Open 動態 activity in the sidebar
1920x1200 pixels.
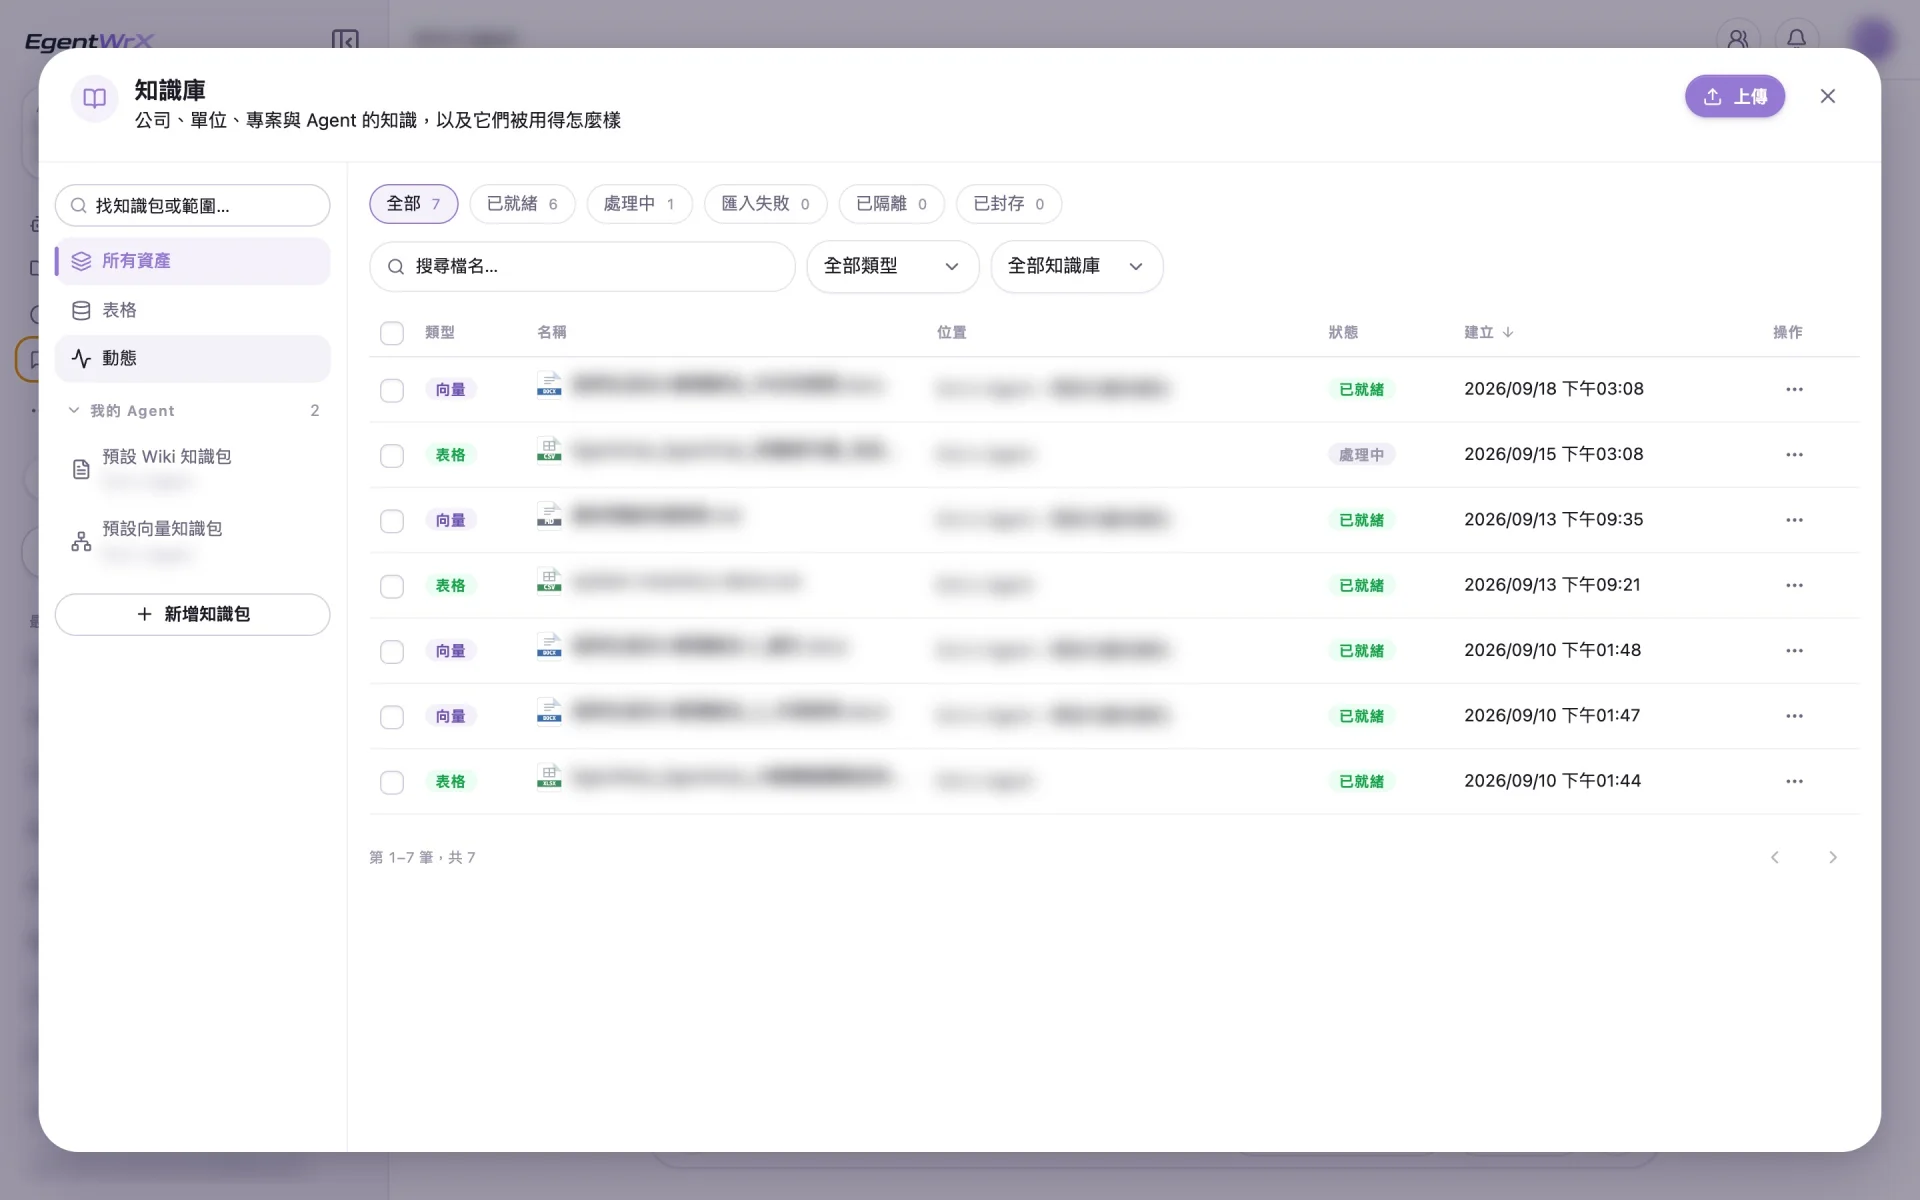pyautogui.click(x=192, y=358)
